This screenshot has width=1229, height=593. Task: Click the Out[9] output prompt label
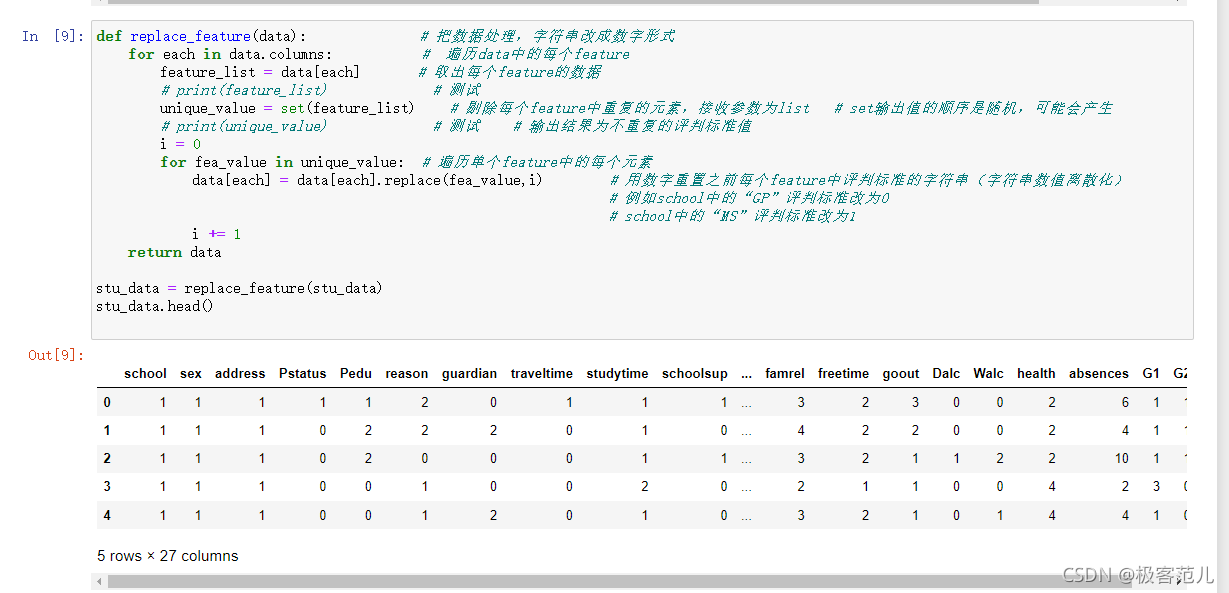(56, 355)
